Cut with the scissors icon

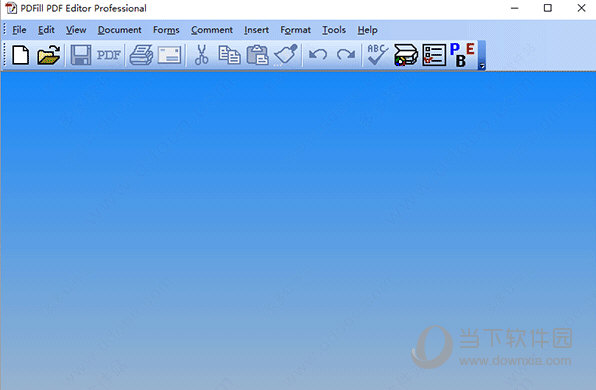click(201, 55)
